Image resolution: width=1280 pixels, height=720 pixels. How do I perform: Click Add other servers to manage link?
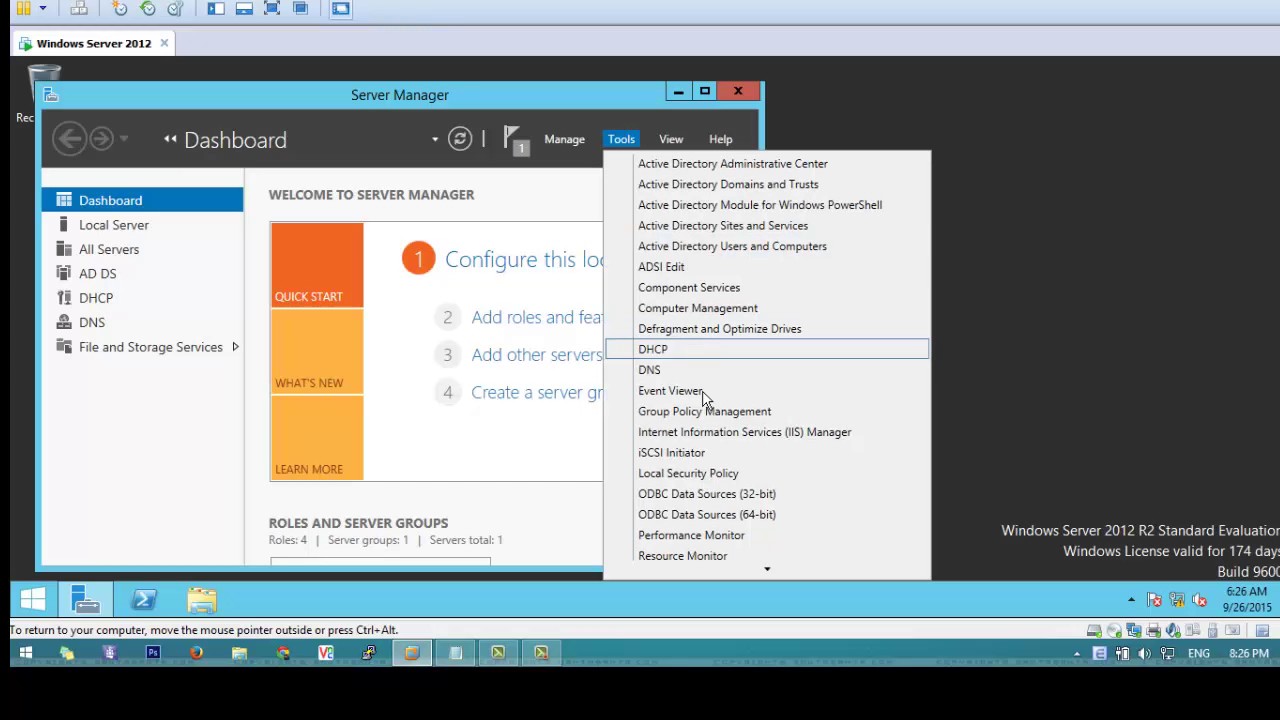pyautogui.click(x=537, y=355)
